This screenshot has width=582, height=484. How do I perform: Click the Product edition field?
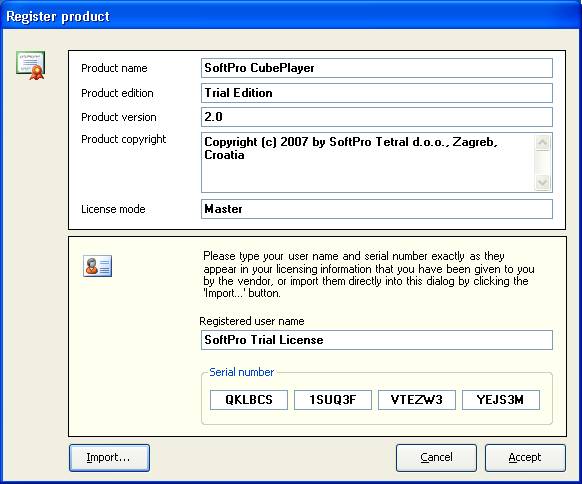pos(377,93)
